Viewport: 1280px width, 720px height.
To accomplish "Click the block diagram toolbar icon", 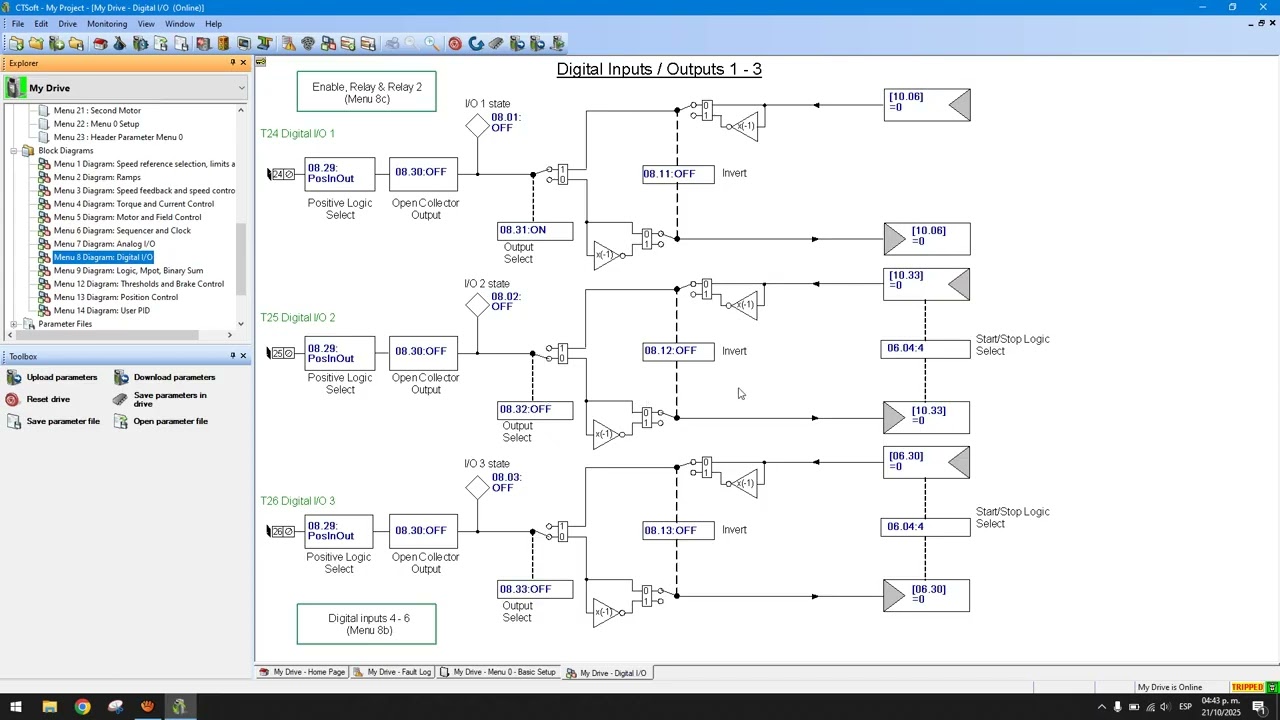I will click(328, 44).
